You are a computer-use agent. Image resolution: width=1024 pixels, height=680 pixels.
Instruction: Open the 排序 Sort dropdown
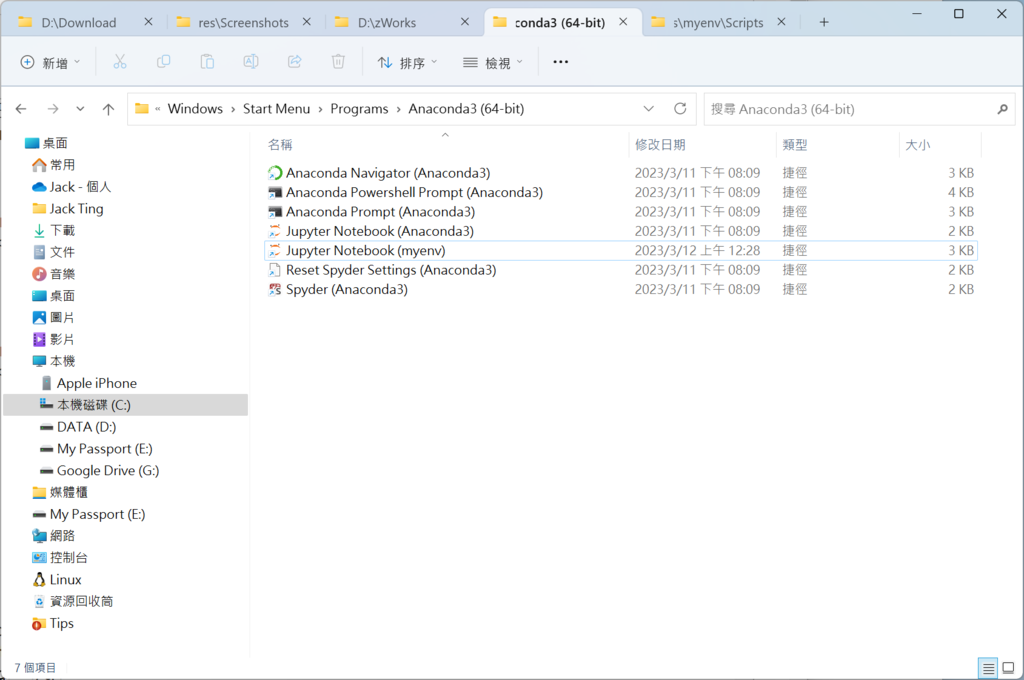tap(408, 63)
